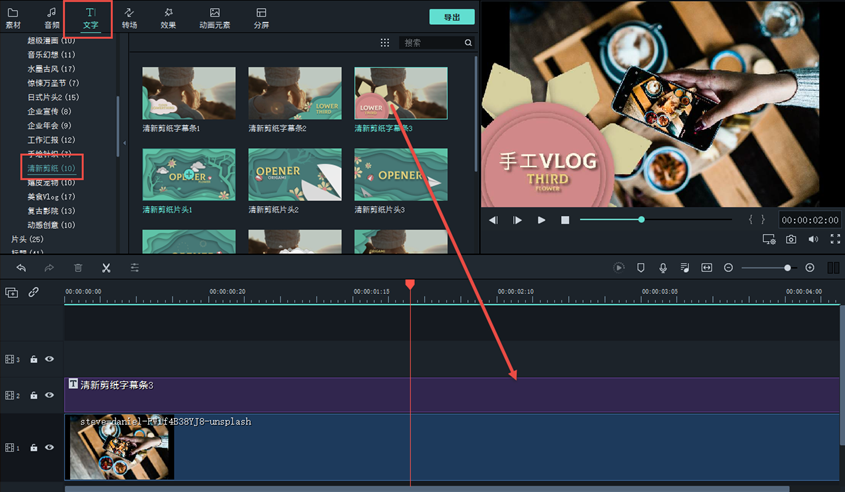Viewport: 845px width, 492px height.
Task: Switch to the 转场 transitions tab
Action: pos(130,18)
